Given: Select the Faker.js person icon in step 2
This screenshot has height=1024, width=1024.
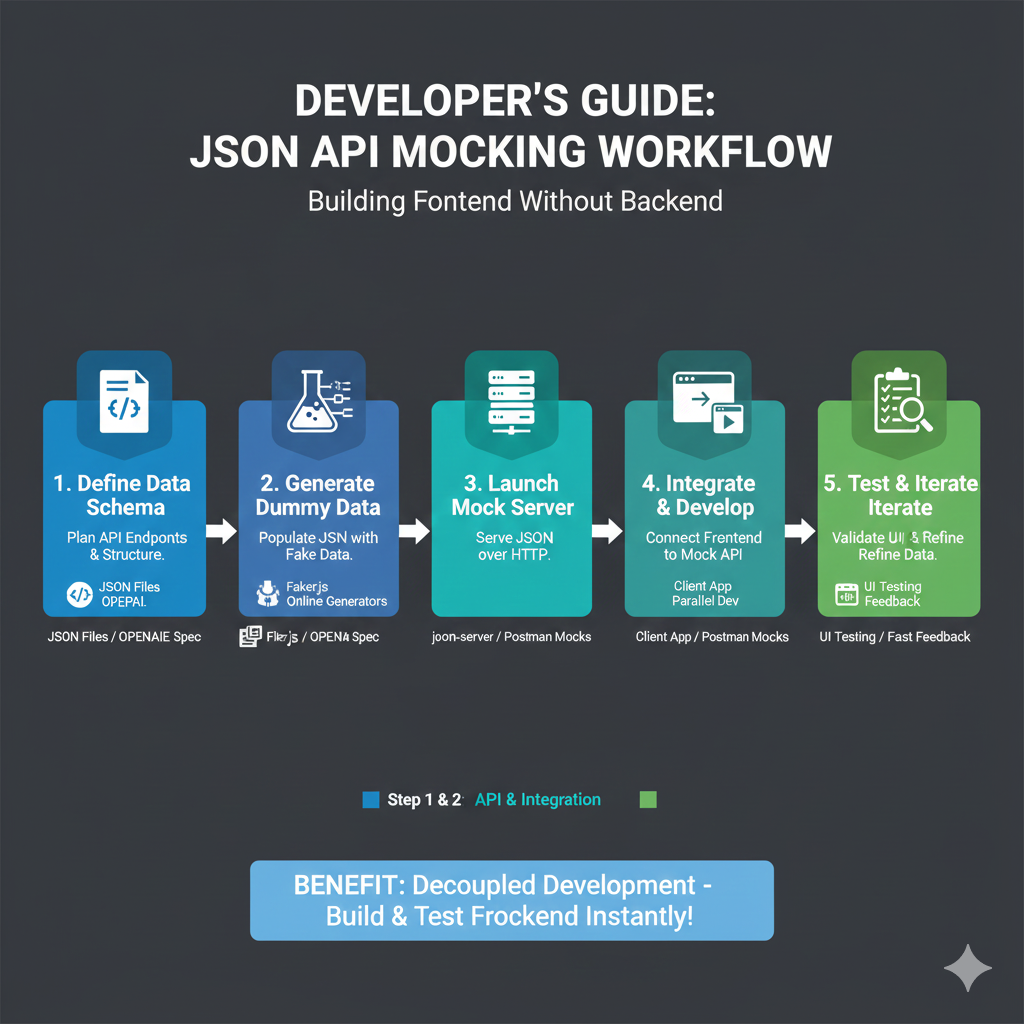Looking at the screenshot, I should 268,592.
